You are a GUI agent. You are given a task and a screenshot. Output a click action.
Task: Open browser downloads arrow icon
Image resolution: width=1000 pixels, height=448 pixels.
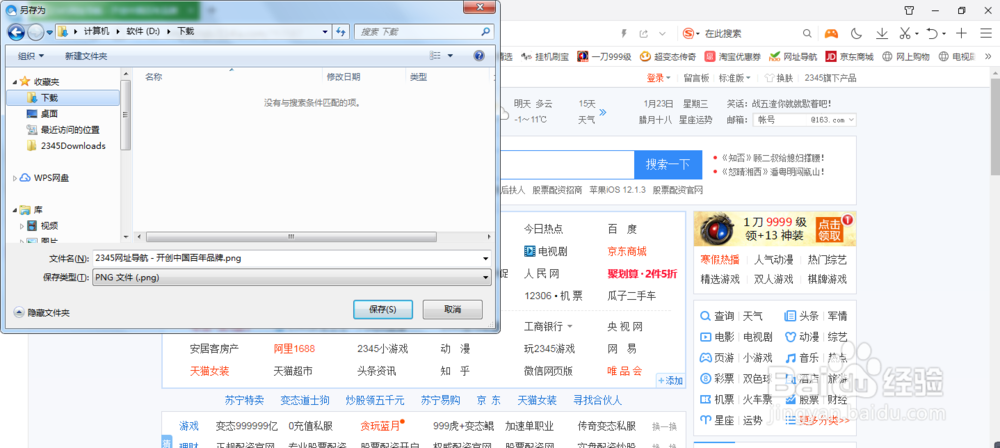coord(882,33)
